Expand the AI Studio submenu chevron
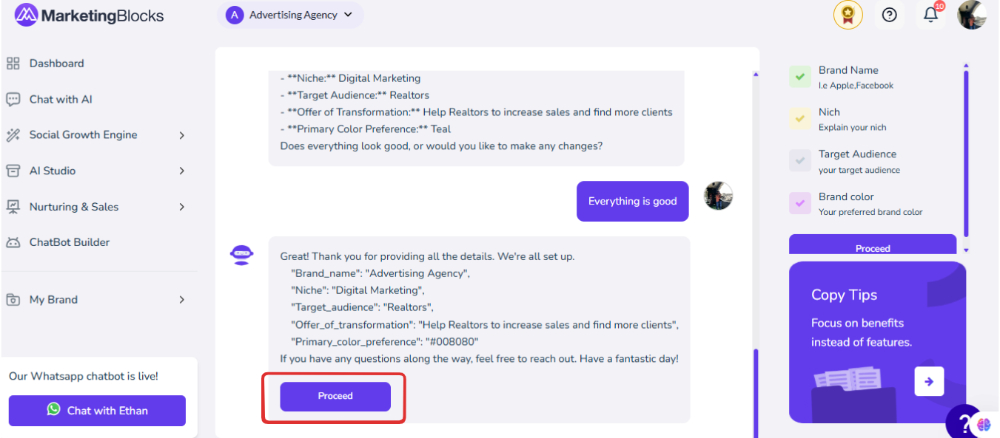The height and width of the screenshot is (438, 1000). tap(182, 171)
